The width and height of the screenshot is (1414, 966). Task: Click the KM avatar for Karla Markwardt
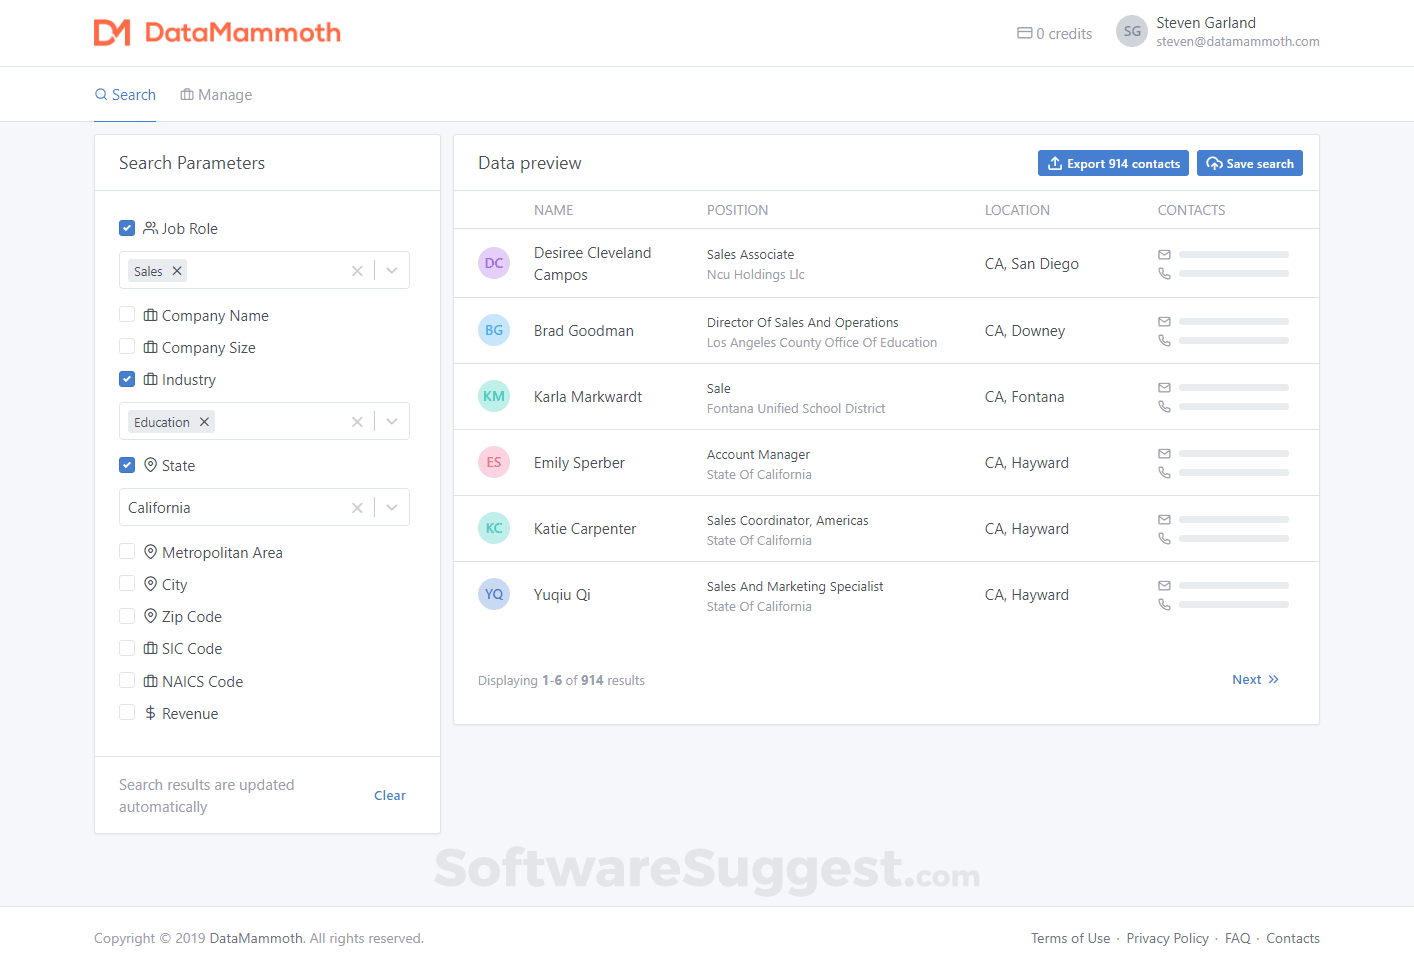494,396
